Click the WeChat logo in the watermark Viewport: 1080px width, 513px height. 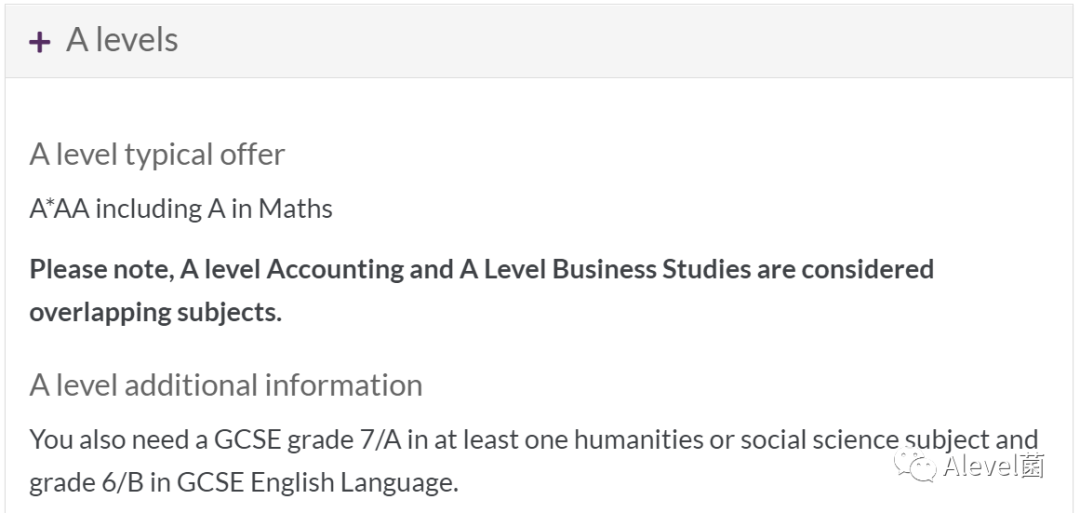[x=915, y=465]
